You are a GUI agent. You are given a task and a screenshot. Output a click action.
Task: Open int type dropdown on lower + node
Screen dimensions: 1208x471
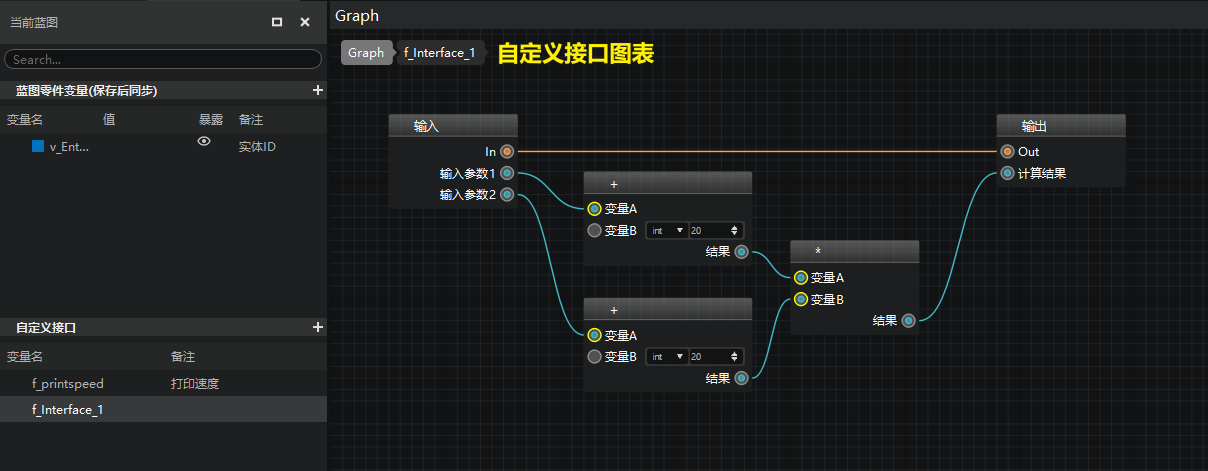tap(667, 356)
